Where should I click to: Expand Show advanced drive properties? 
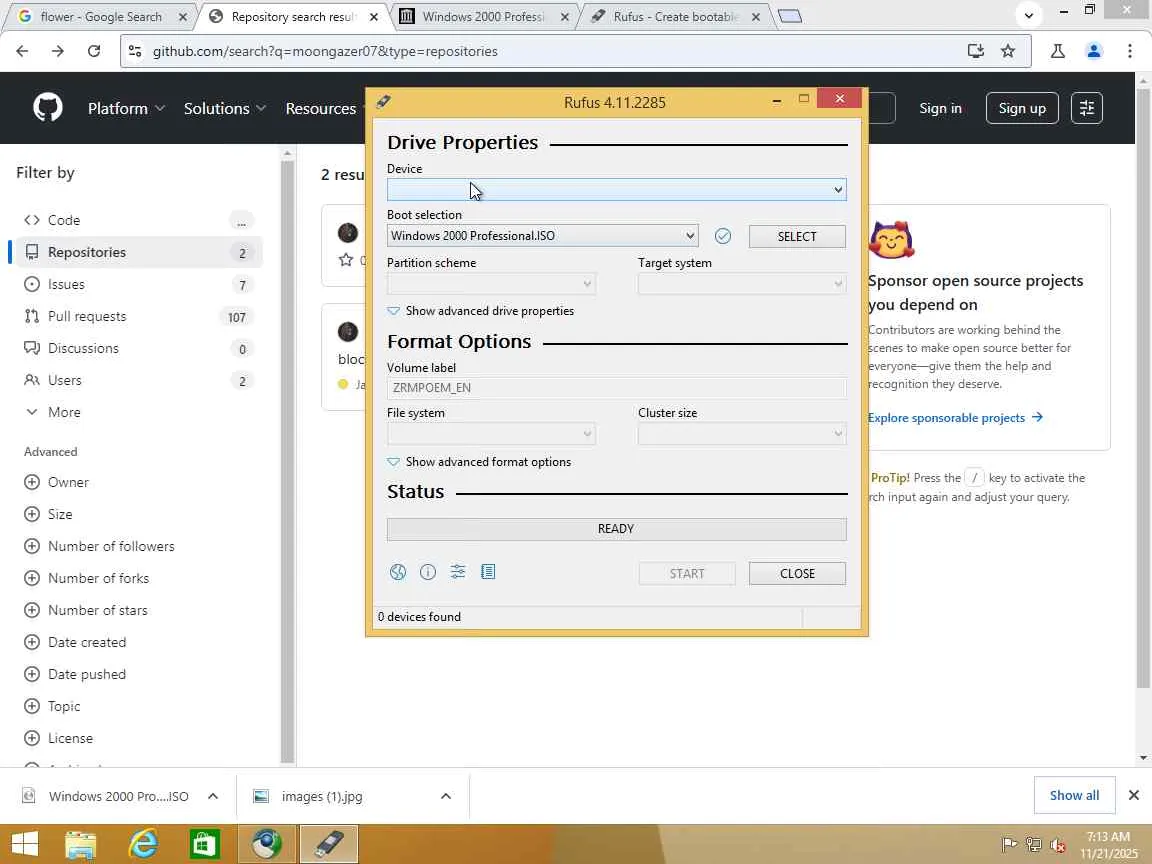(480, 311)
